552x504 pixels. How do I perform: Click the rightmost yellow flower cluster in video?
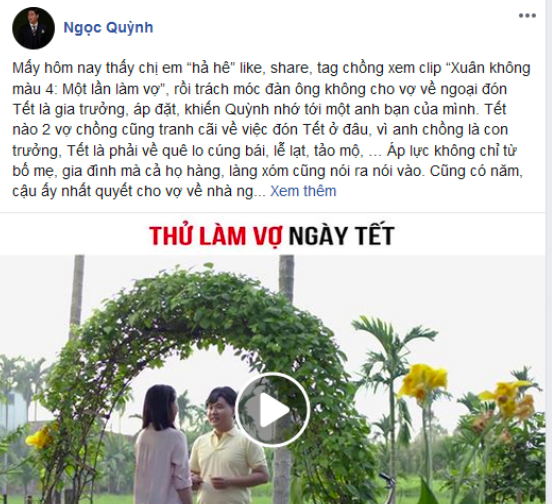click(x=507, y=398)
